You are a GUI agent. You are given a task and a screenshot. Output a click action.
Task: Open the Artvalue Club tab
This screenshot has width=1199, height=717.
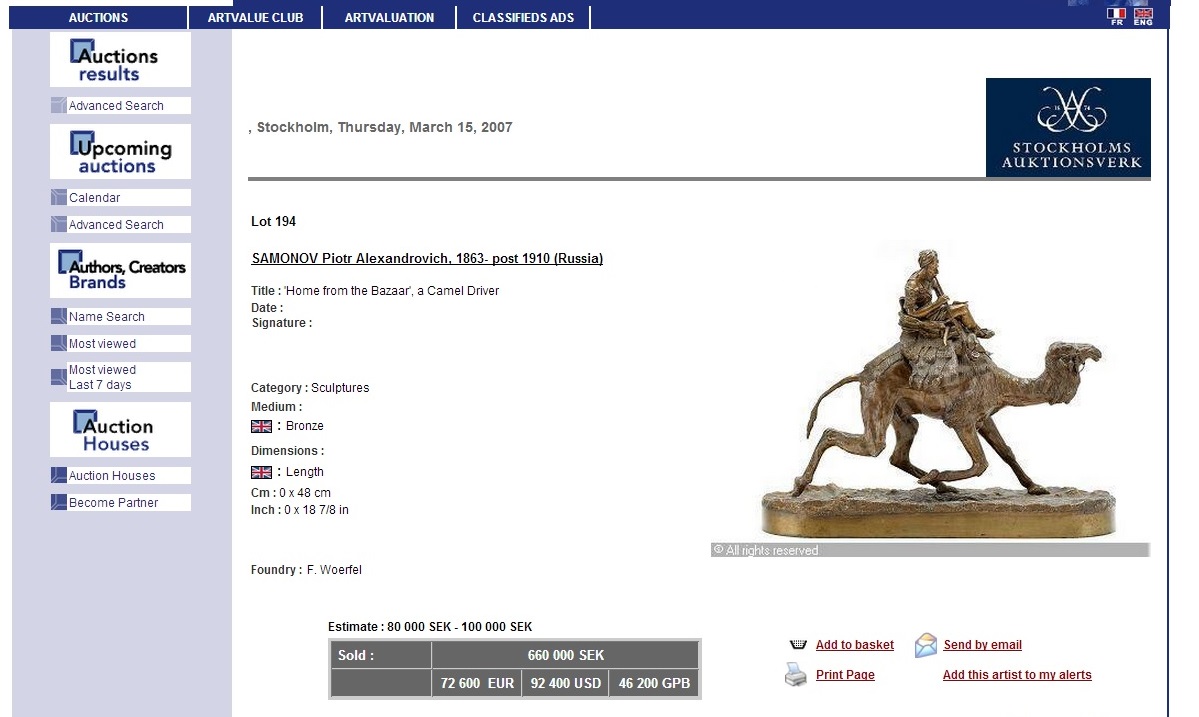[x=255, y=18]
